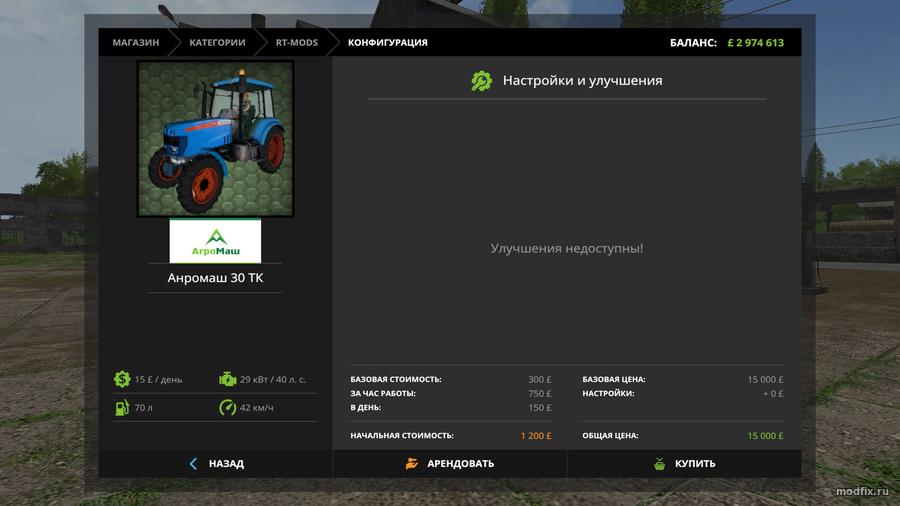900x506 pixels.
Task: Switch to the RT-MODS breadcrumb
Action: 296,43
